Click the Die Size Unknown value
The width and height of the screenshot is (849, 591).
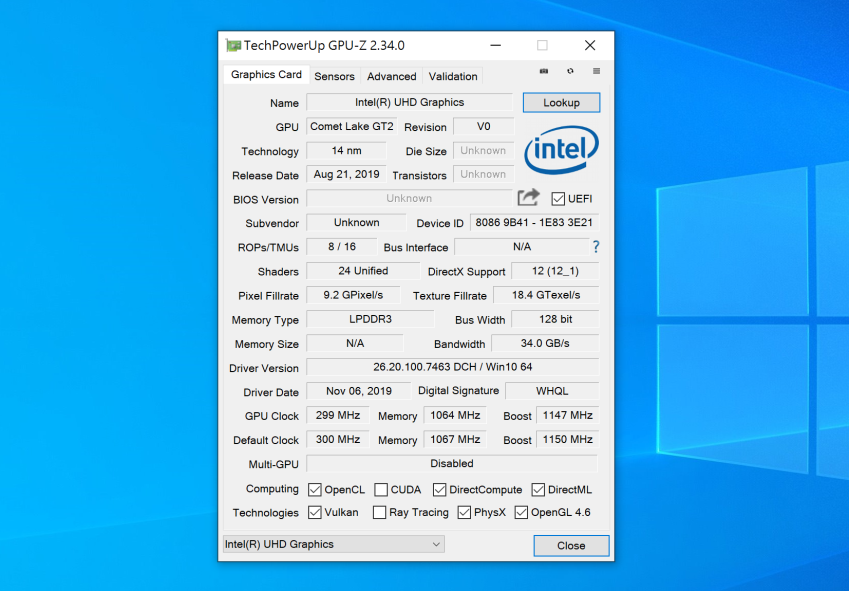coord(483,150)
